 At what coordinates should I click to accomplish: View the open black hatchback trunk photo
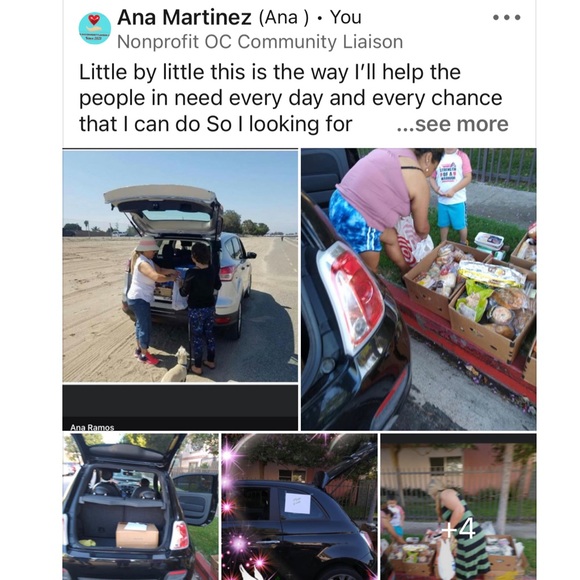pos(141,506)
